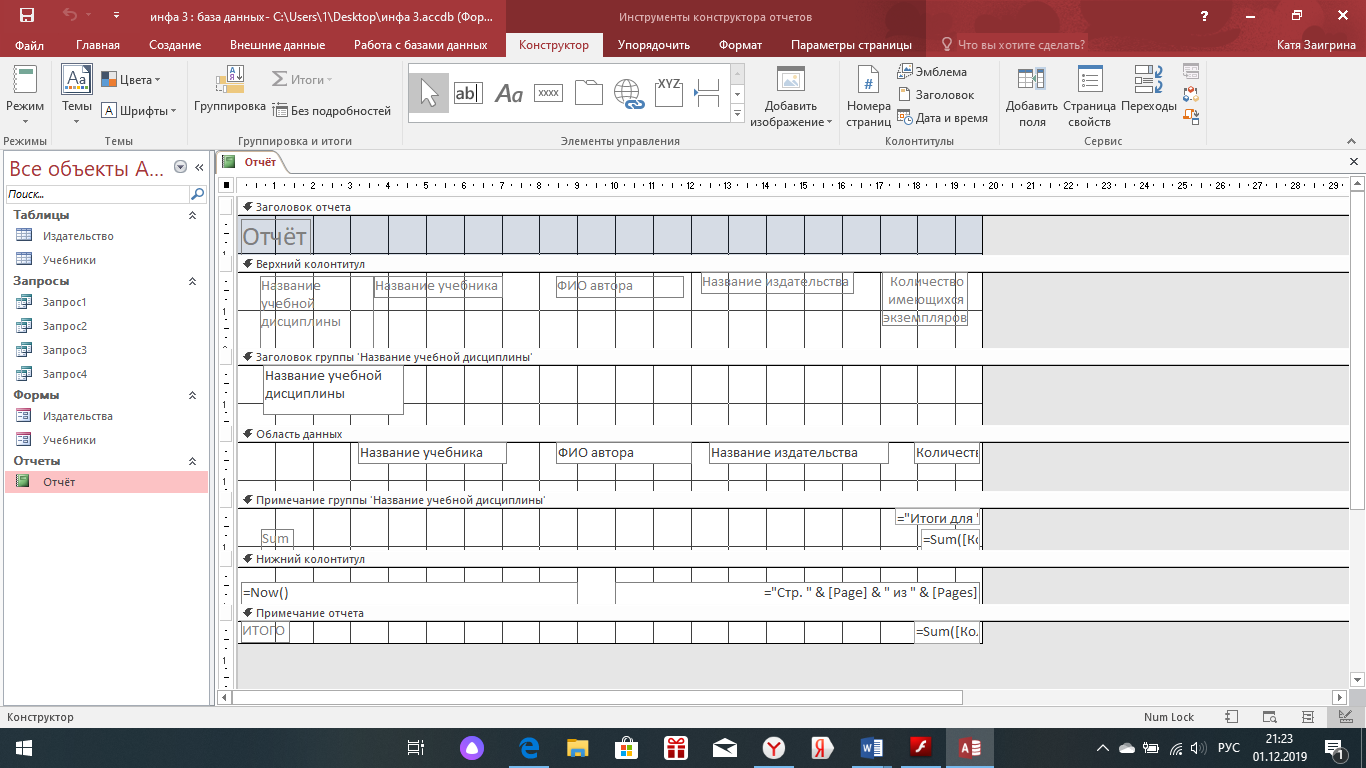Open Grouping and Sorting (Группировка)
Screen dimensions: 1366x768
230,90
